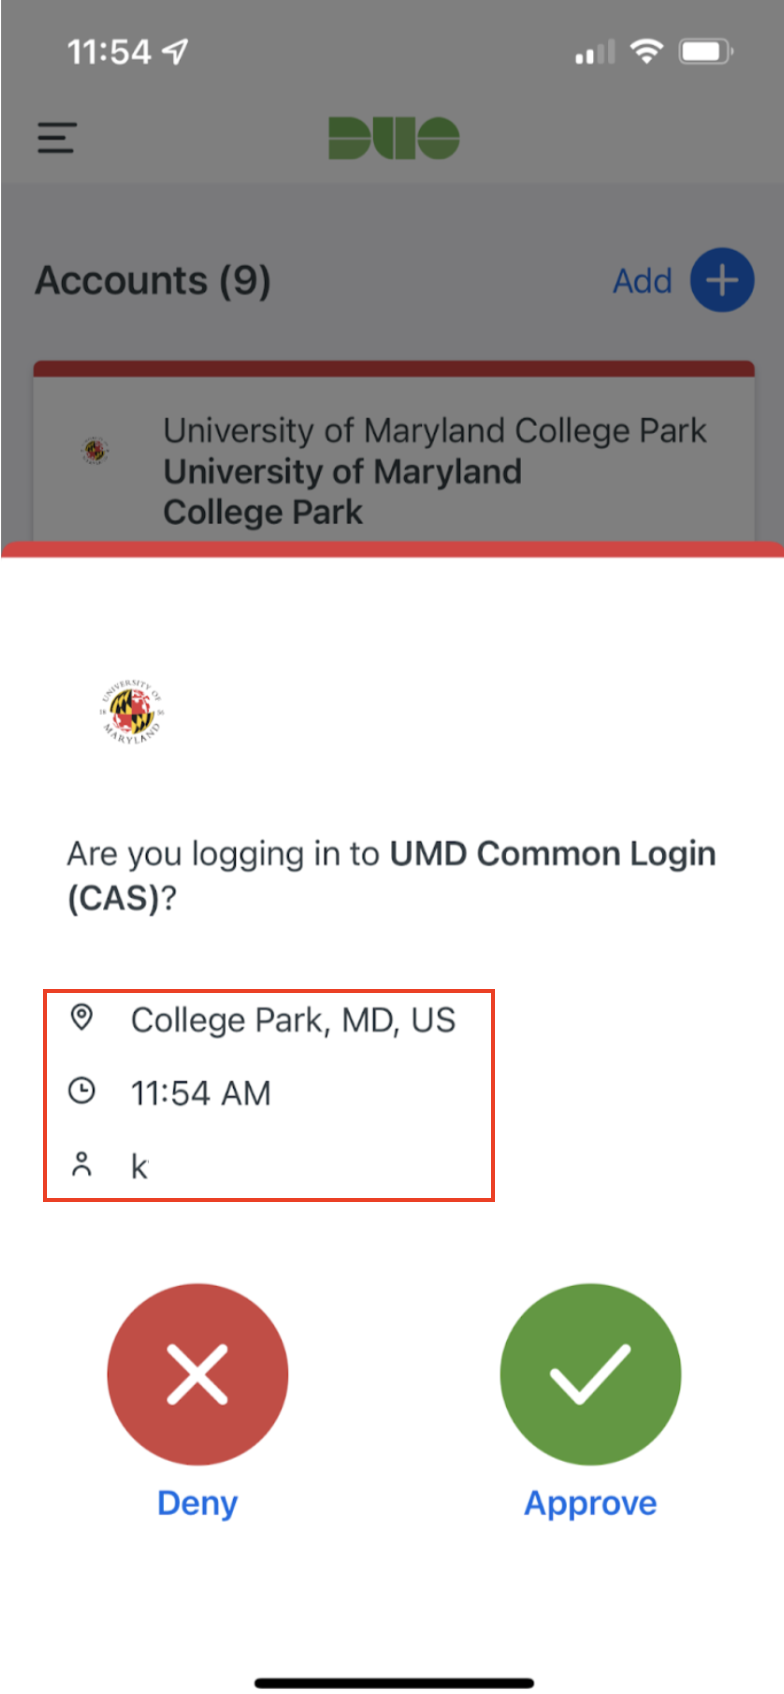
Task: Click the blue plus circle to add account
Action: 721,280
